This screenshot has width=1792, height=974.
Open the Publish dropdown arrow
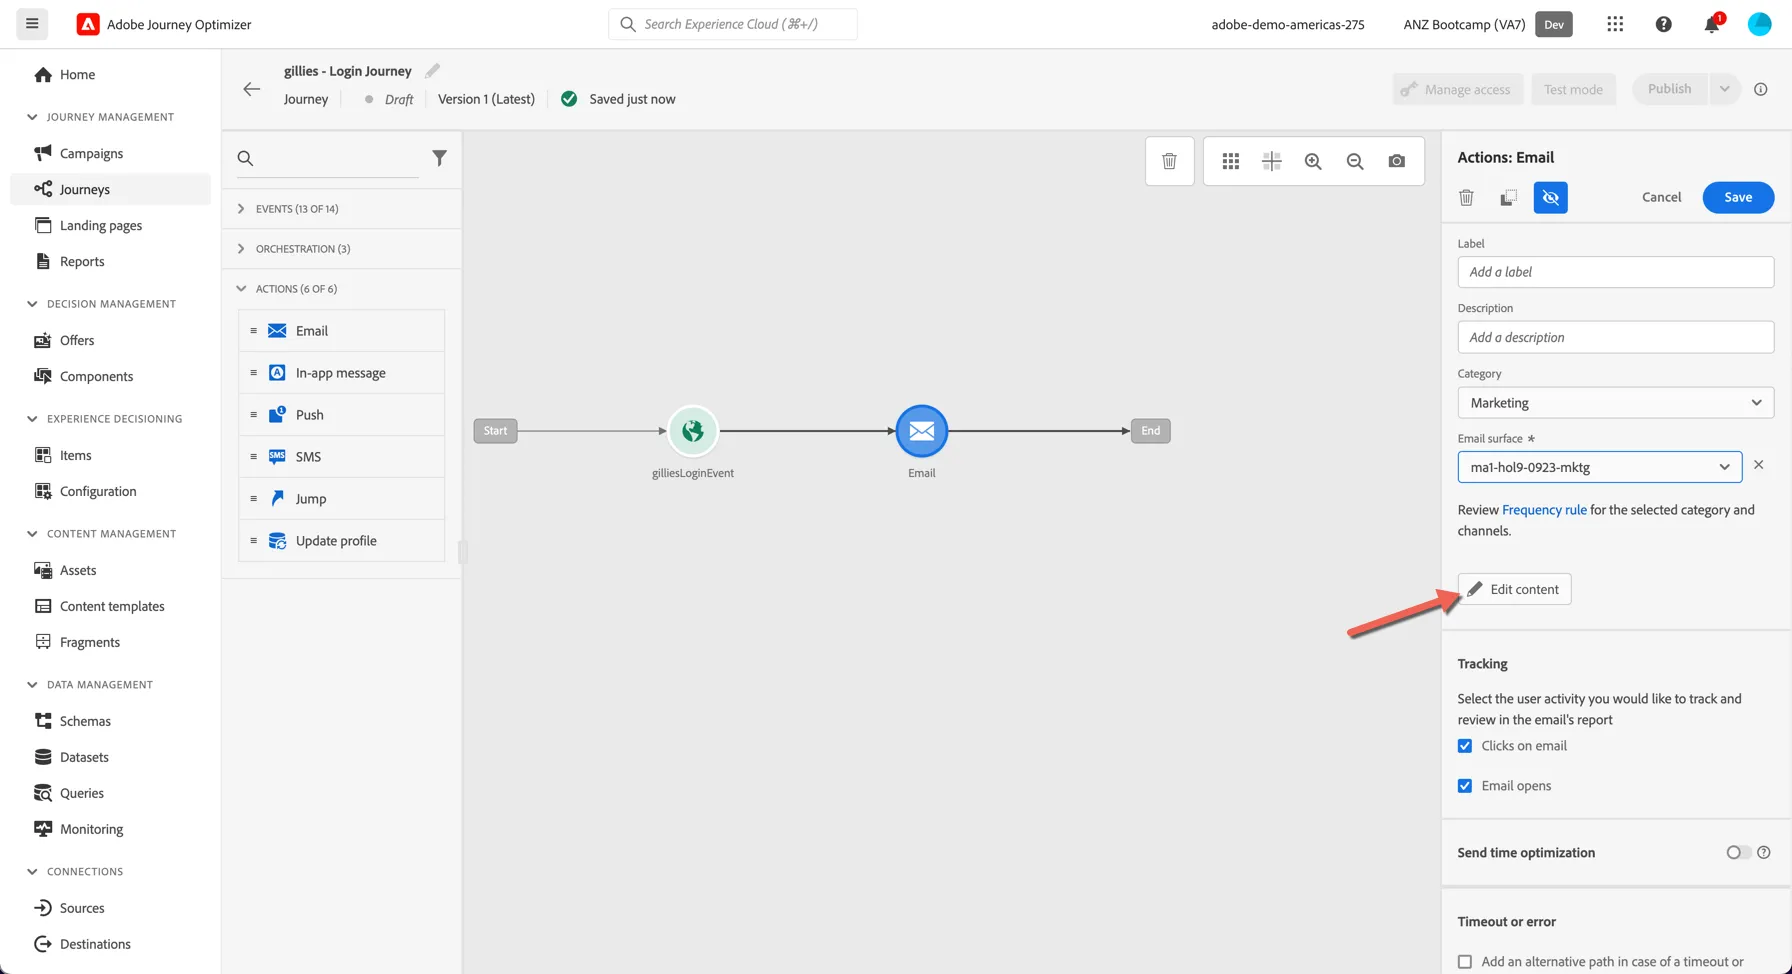tap(1724, 89)
